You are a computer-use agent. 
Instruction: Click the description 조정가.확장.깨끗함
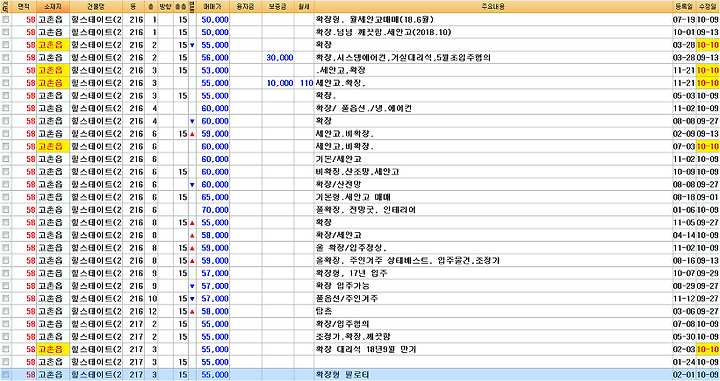[x=353, y=336]
